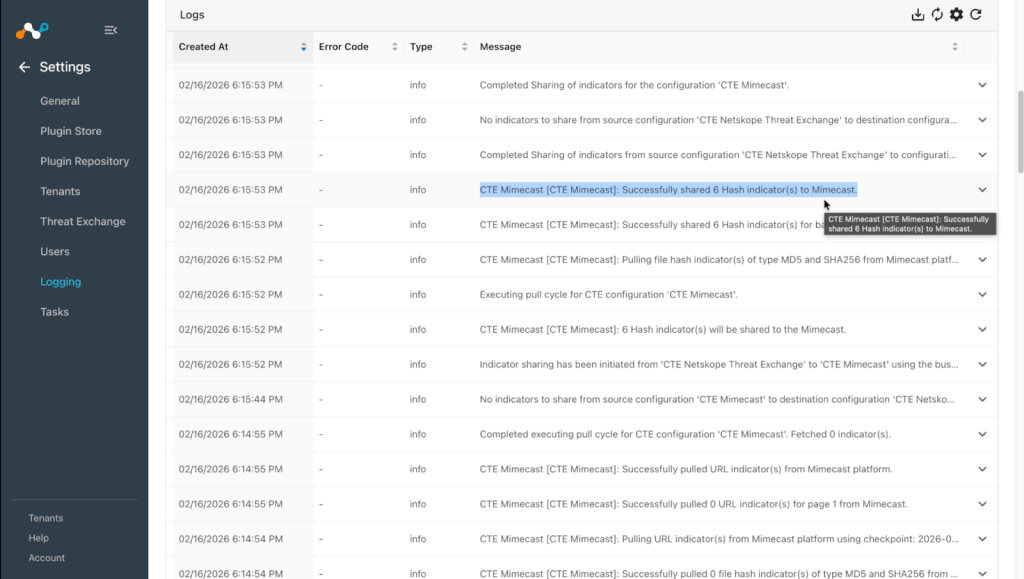Click the '6 Hash indicator(s) will be shared' message
The height and width of the screenshot is (579, 1024).
point(663,330)
